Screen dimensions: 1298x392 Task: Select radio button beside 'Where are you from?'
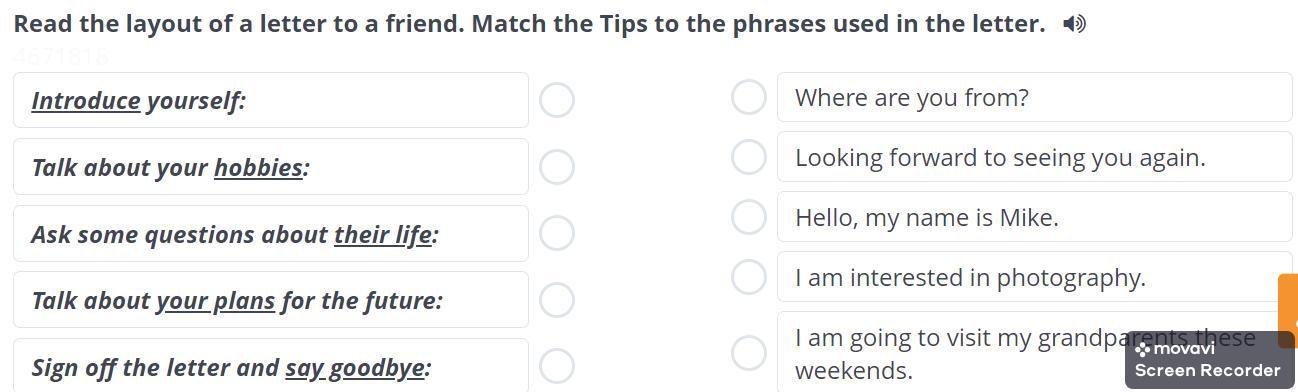pyautogui.click(x=749, y=97)
